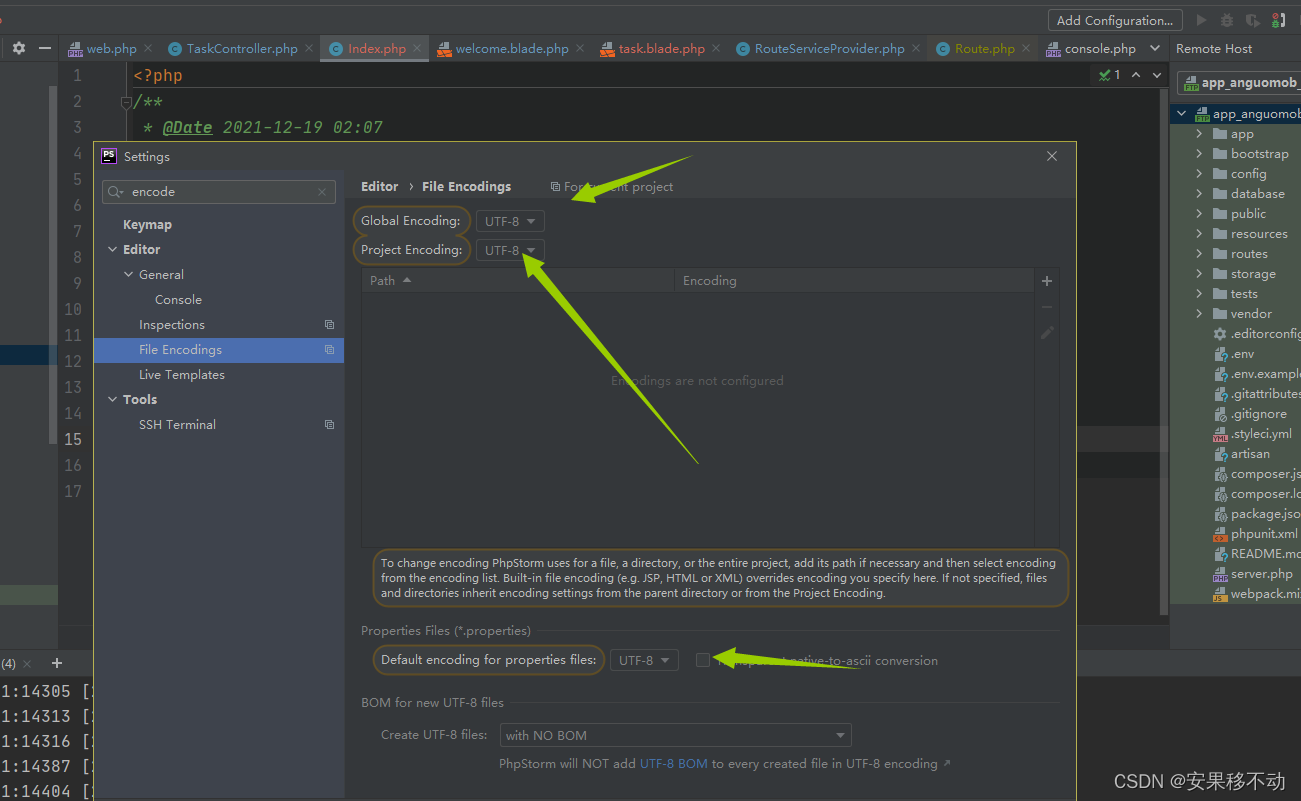Click the Add Configuration... button
Screen dimensions: 1301x801
(1115, 20)
